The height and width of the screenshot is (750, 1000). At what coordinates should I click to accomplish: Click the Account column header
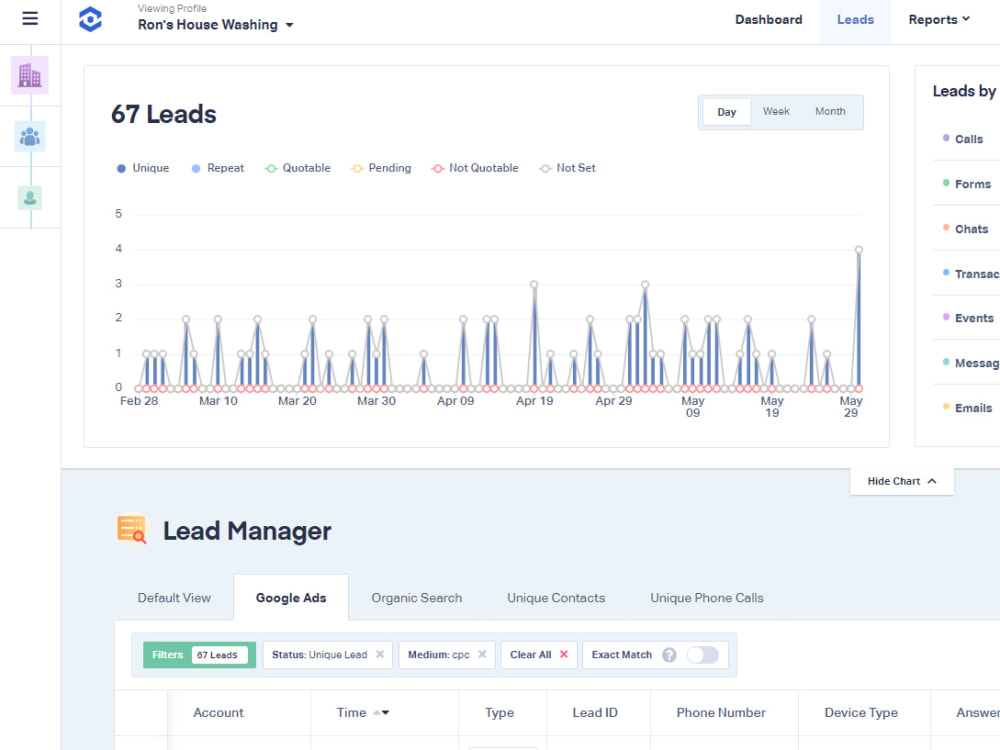(218, 713)
